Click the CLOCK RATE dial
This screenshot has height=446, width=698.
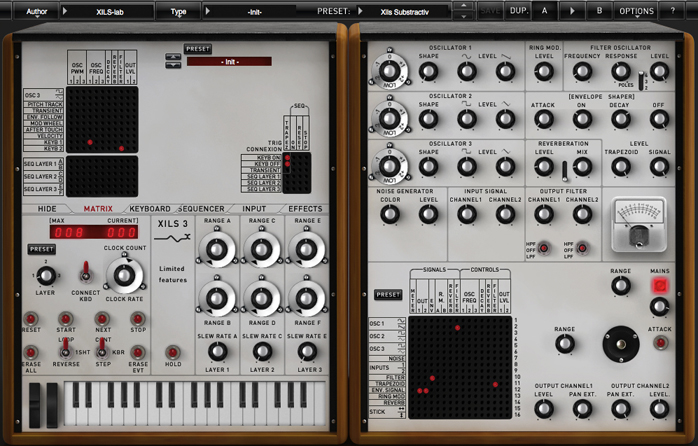(124, 276)
